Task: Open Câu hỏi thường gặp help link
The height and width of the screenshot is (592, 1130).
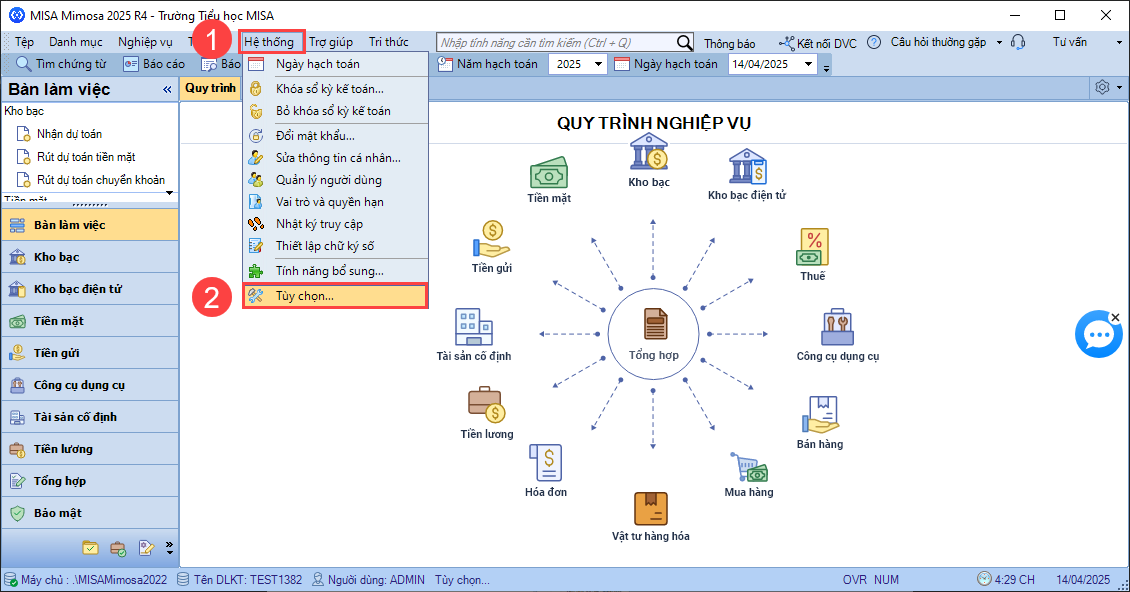Action: tap(938, 43)
